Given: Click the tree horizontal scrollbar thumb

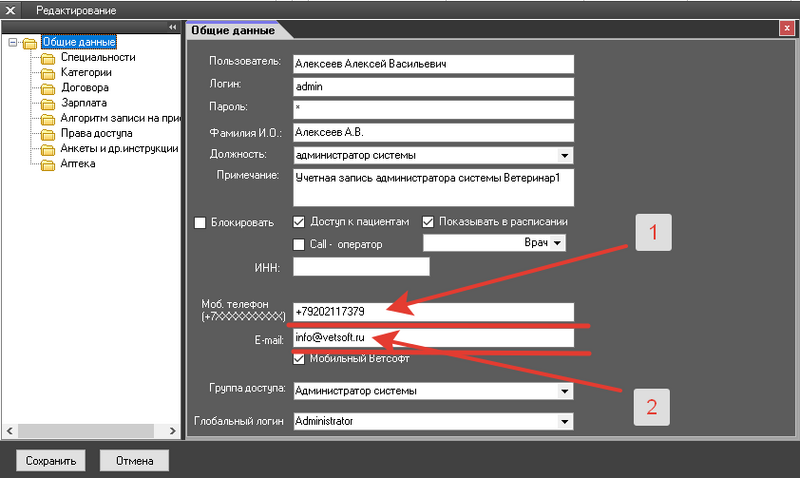Looking at the screenshot, I should [85, 431].
